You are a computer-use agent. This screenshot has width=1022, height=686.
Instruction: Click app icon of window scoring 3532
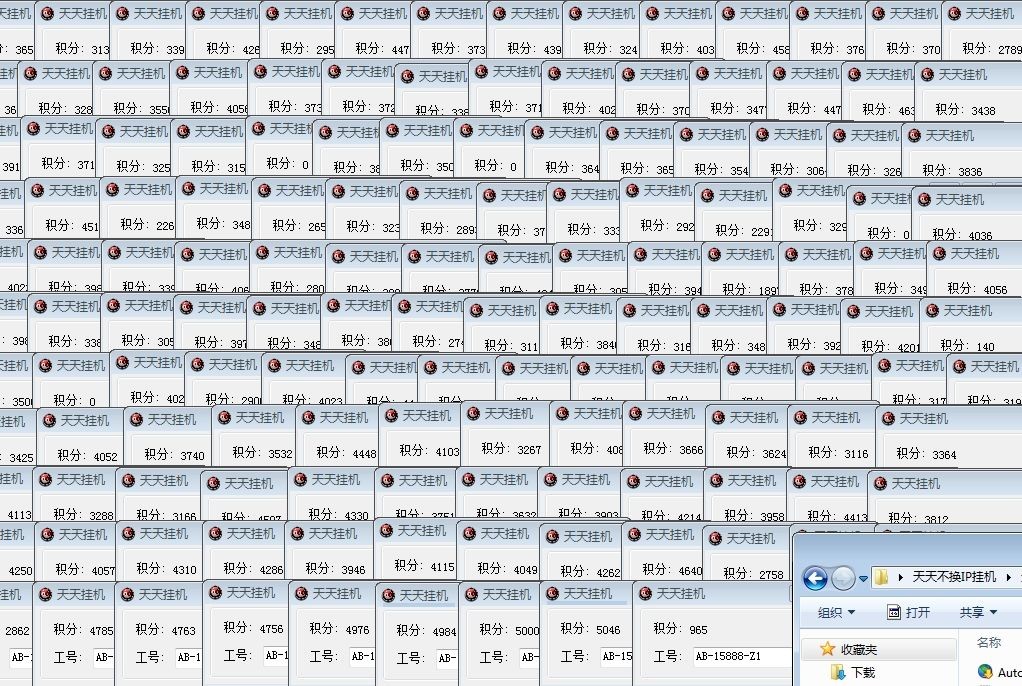(224, 417)
